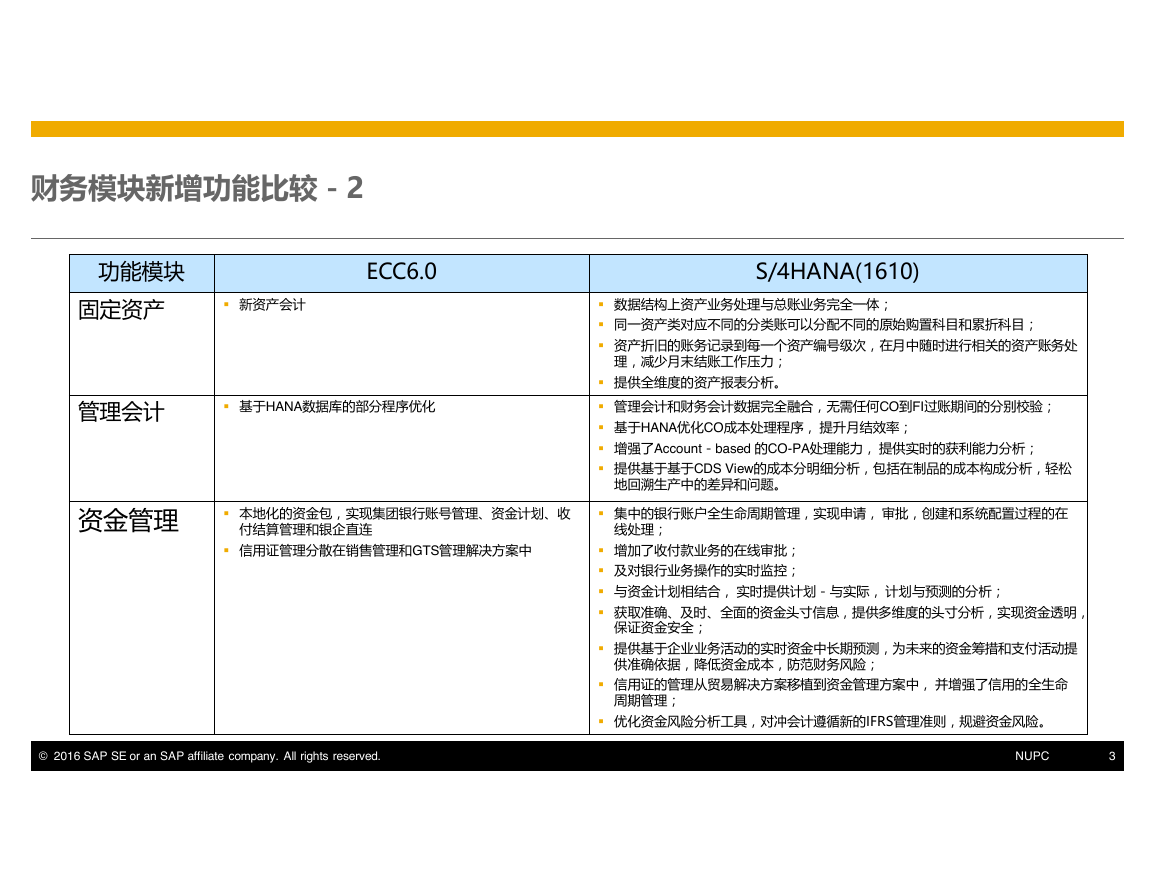1155x893 pixels.
Task: Click bullet starting 信用证的管理从贸易解决方案移植
Action: point(840,693)
